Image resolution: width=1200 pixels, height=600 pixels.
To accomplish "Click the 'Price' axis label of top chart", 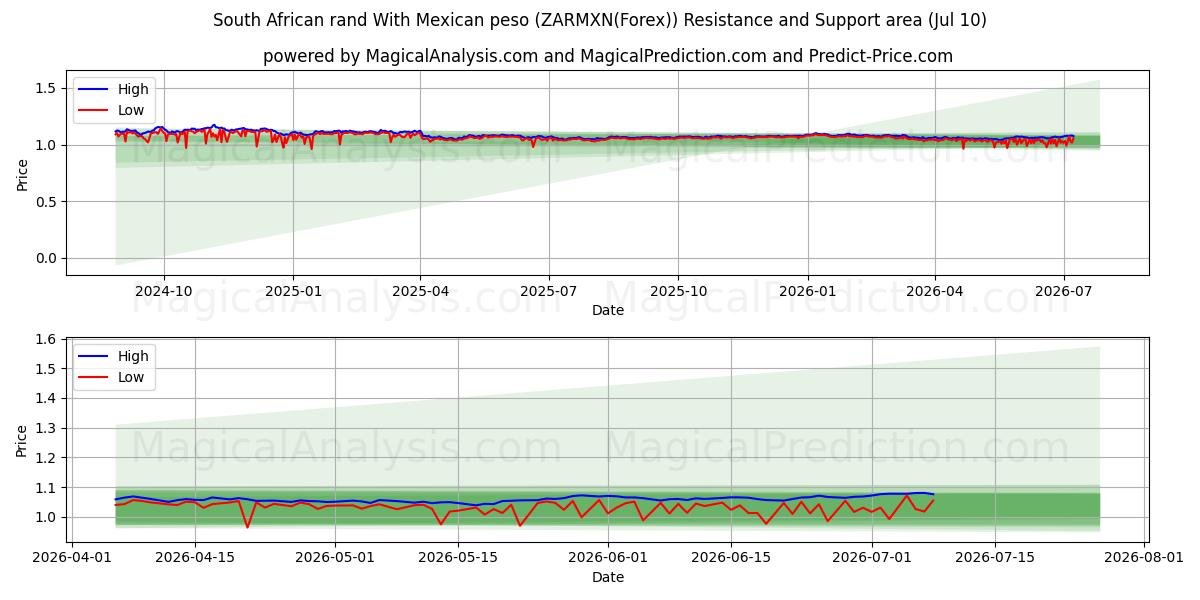I will [x=22, y=174].
